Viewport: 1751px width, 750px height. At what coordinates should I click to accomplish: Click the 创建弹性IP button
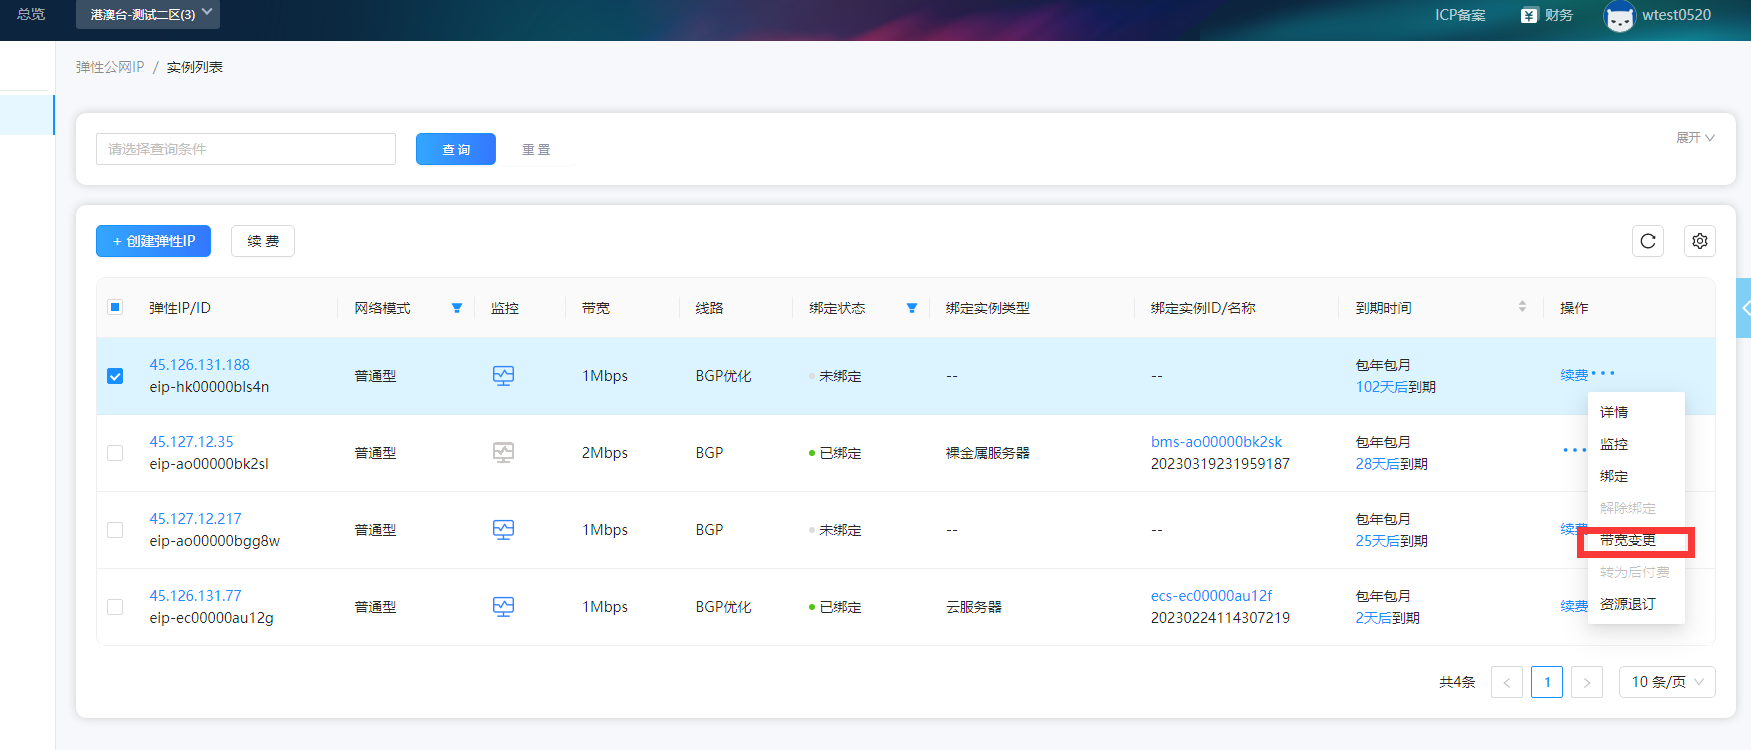(153, 241)
